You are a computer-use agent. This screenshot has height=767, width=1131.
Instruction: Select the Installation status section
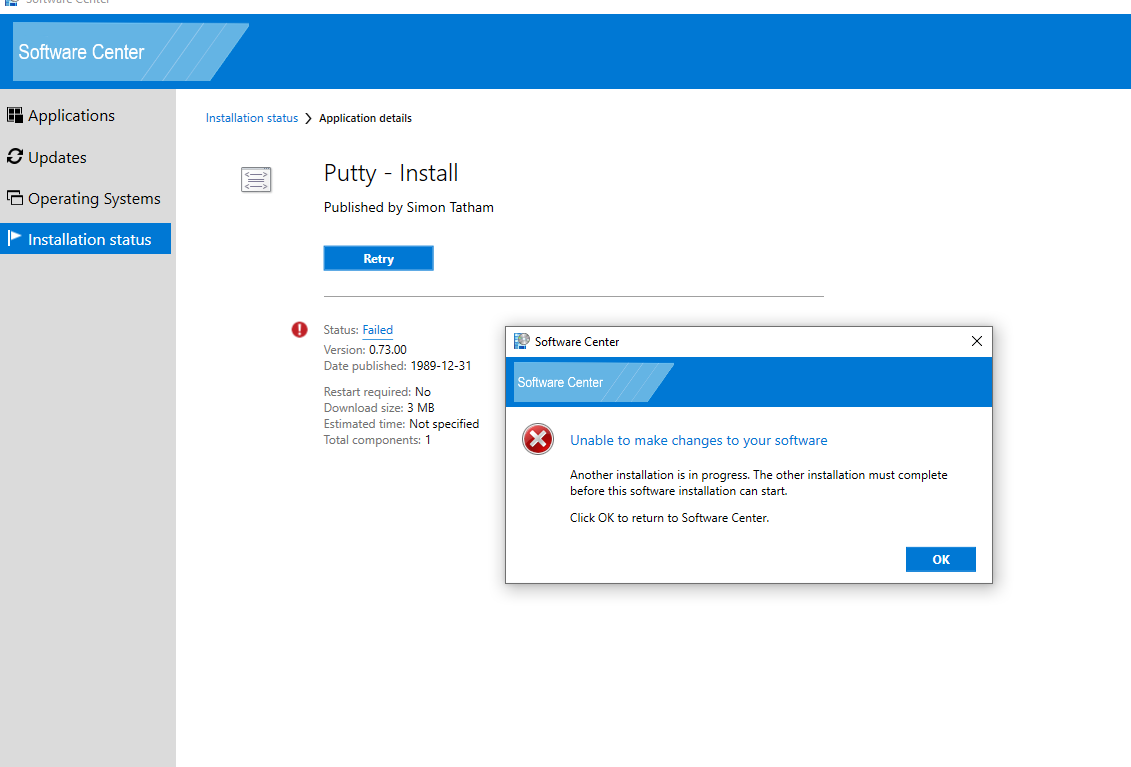86,239
